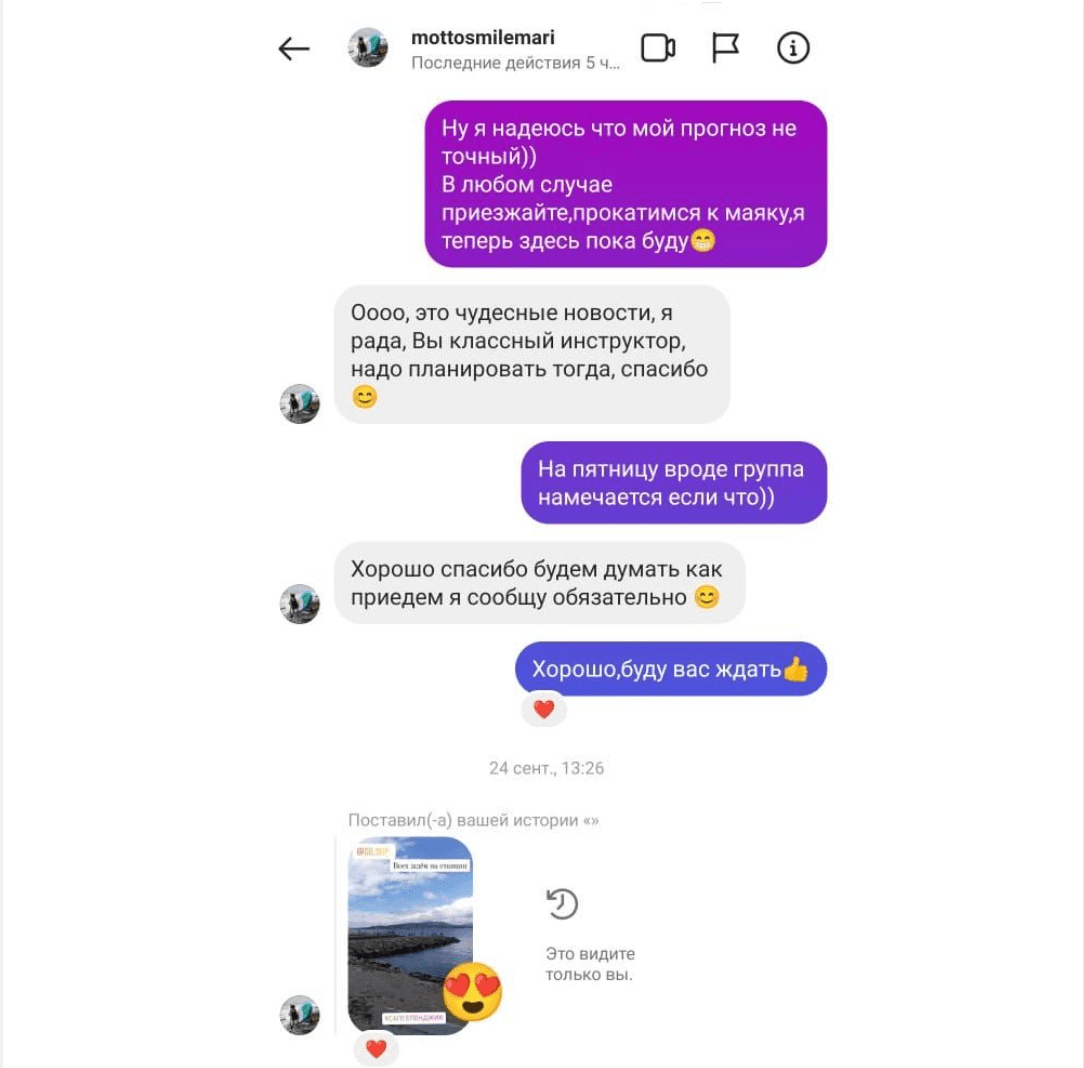Select the bubble 'На пятницу вроде группа намечается'
This screenshot has height=1068, width=1084.
674,483
